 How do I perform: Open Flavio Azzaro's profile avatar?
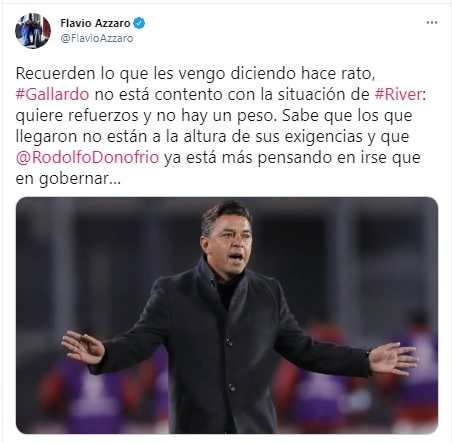coord(33,31)
